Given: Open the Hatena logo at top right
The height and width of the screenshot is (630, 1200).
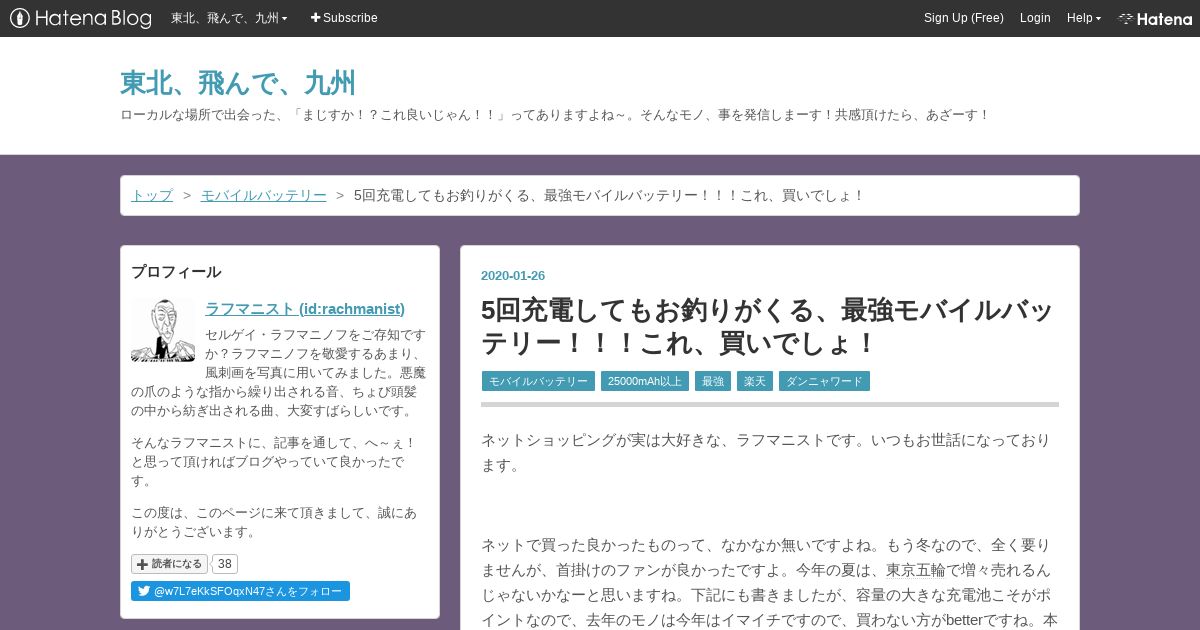Looking at the screenshot, I should 1155,18.
